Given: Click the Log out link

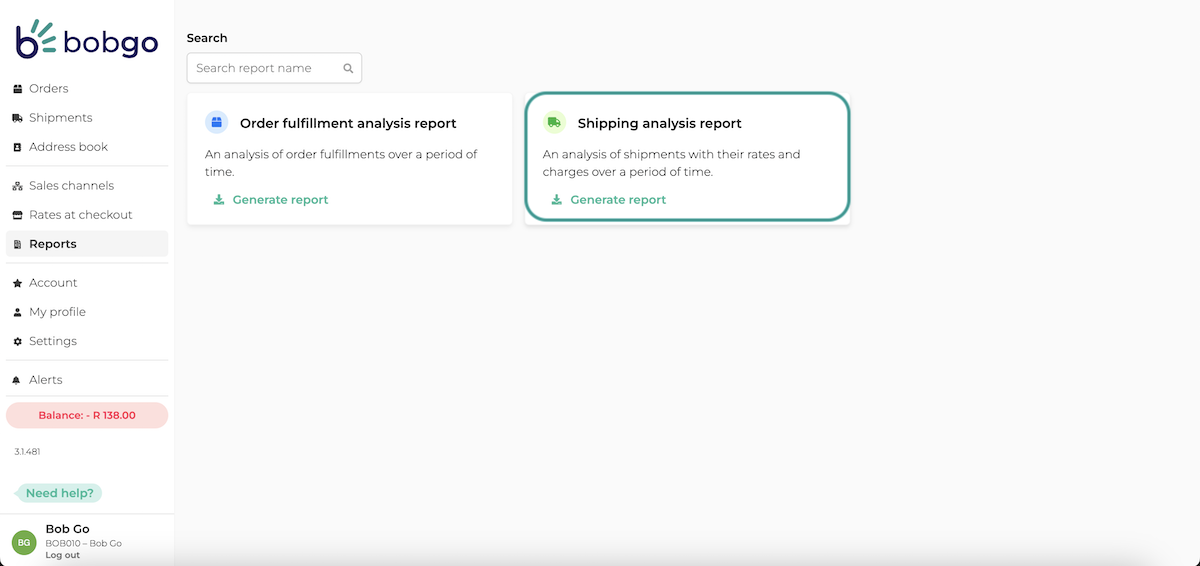Looking at the screenshot, I should click(63, 555).
